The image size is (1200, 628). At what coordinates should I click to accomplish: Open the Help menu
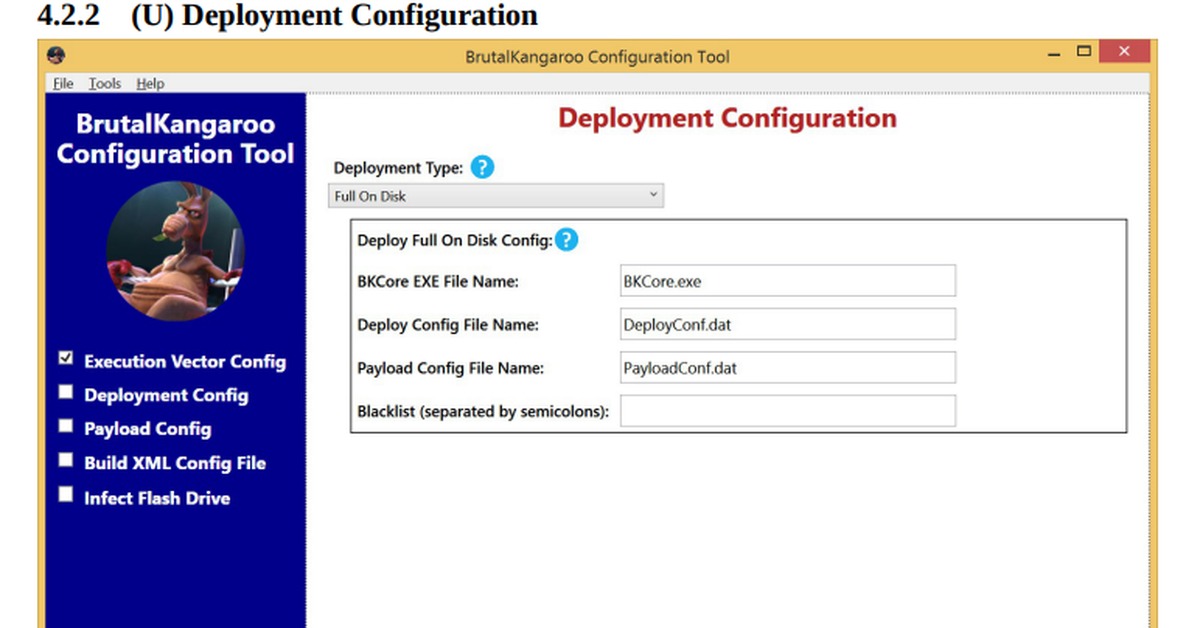[150, 84]
